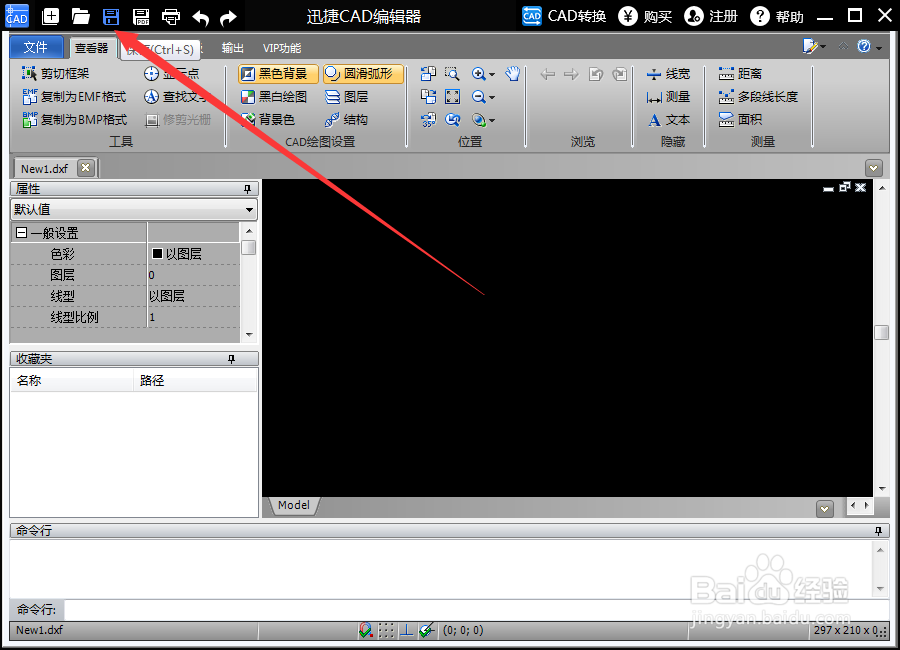Undo the last action

(200, 17)
